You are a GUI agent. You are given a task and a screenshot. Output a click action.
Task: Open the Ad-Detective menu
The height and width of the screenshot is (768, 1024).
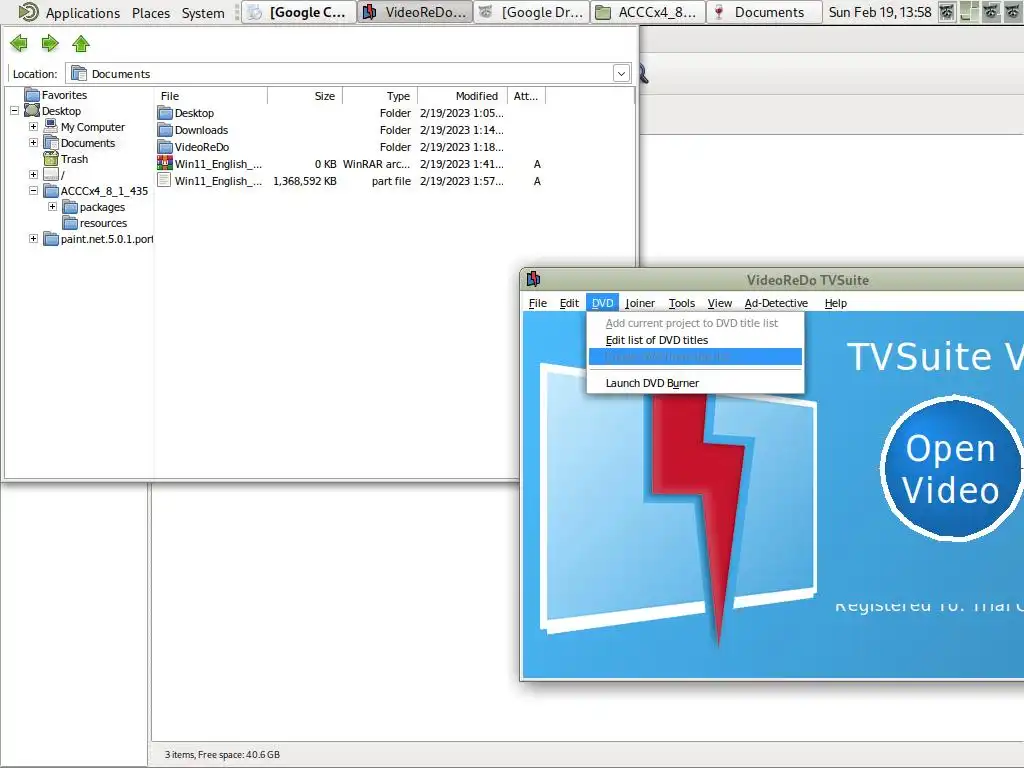776,303
